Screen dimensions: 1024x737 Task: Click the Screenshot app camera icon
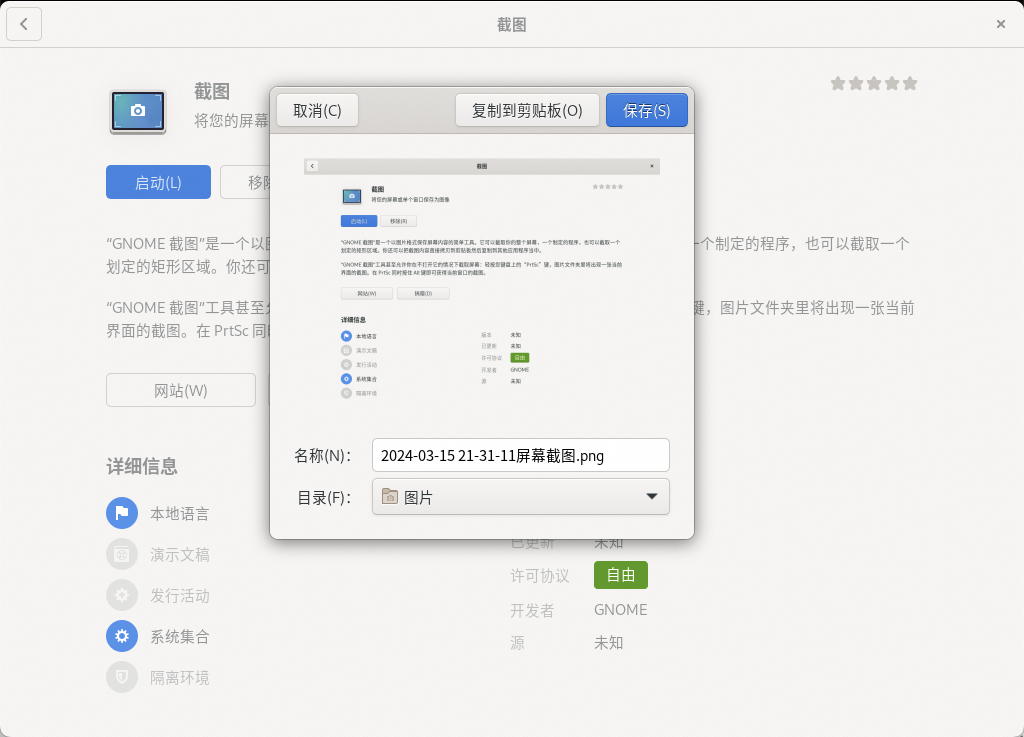tap(138, 111)
